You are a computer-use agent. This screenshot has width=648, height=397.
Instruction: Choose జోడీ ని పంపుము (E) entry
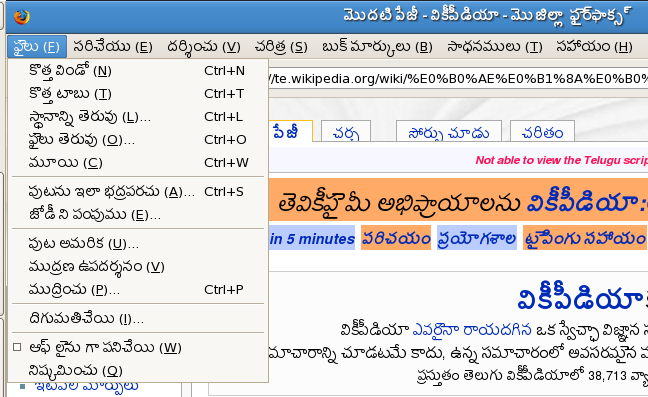[138, 214]
